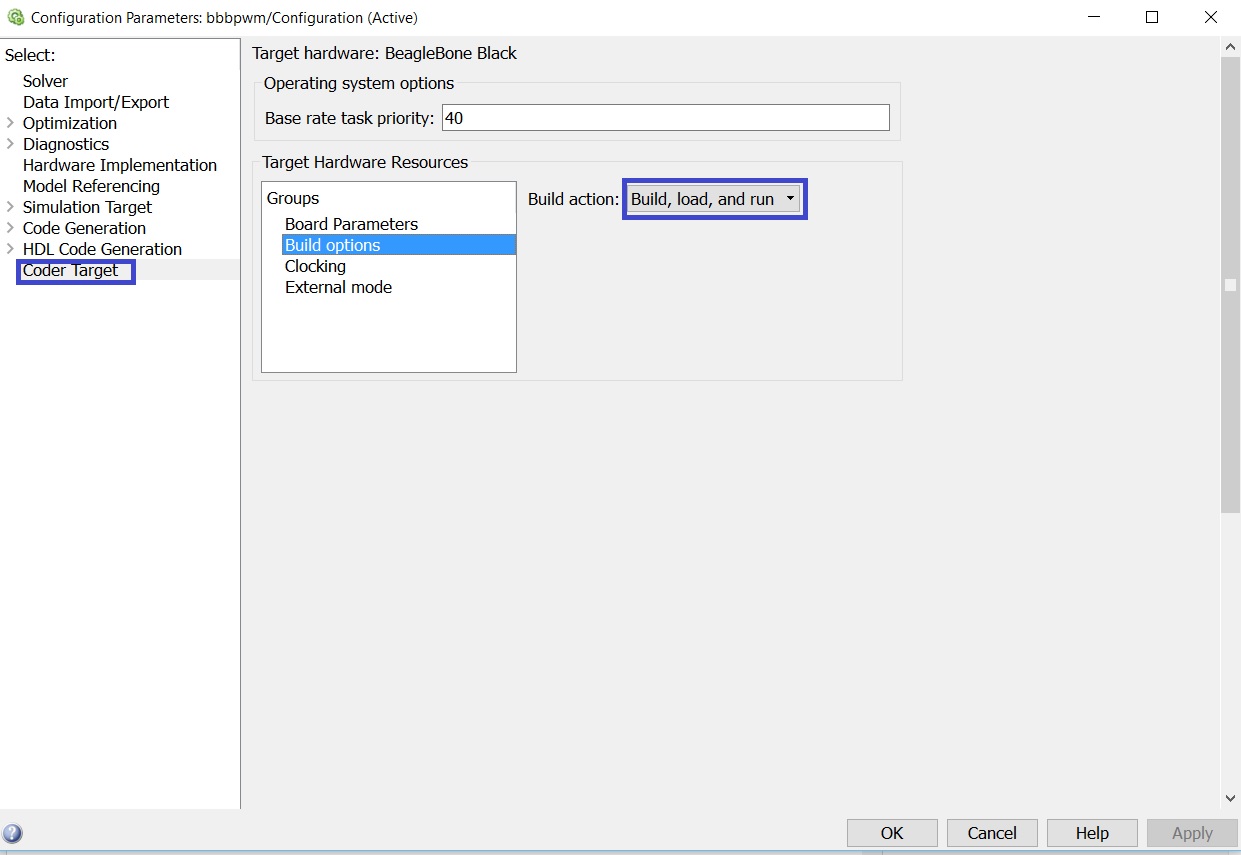The image size is (1241, 855).
Task: Click the Simulink icon in title bar
Action: [x=15, y=17]
